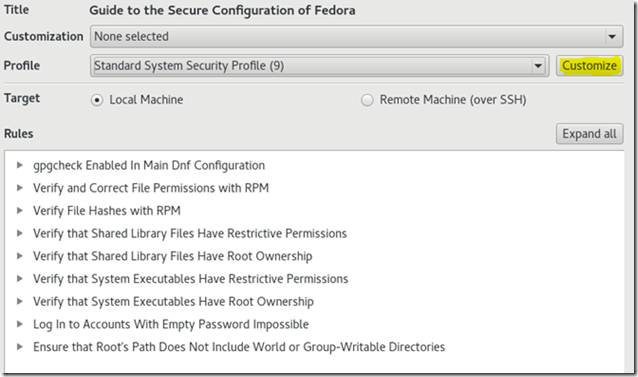Select the Local Machine radio button
This screenshot has height=377, width=638.
[97, 100]
